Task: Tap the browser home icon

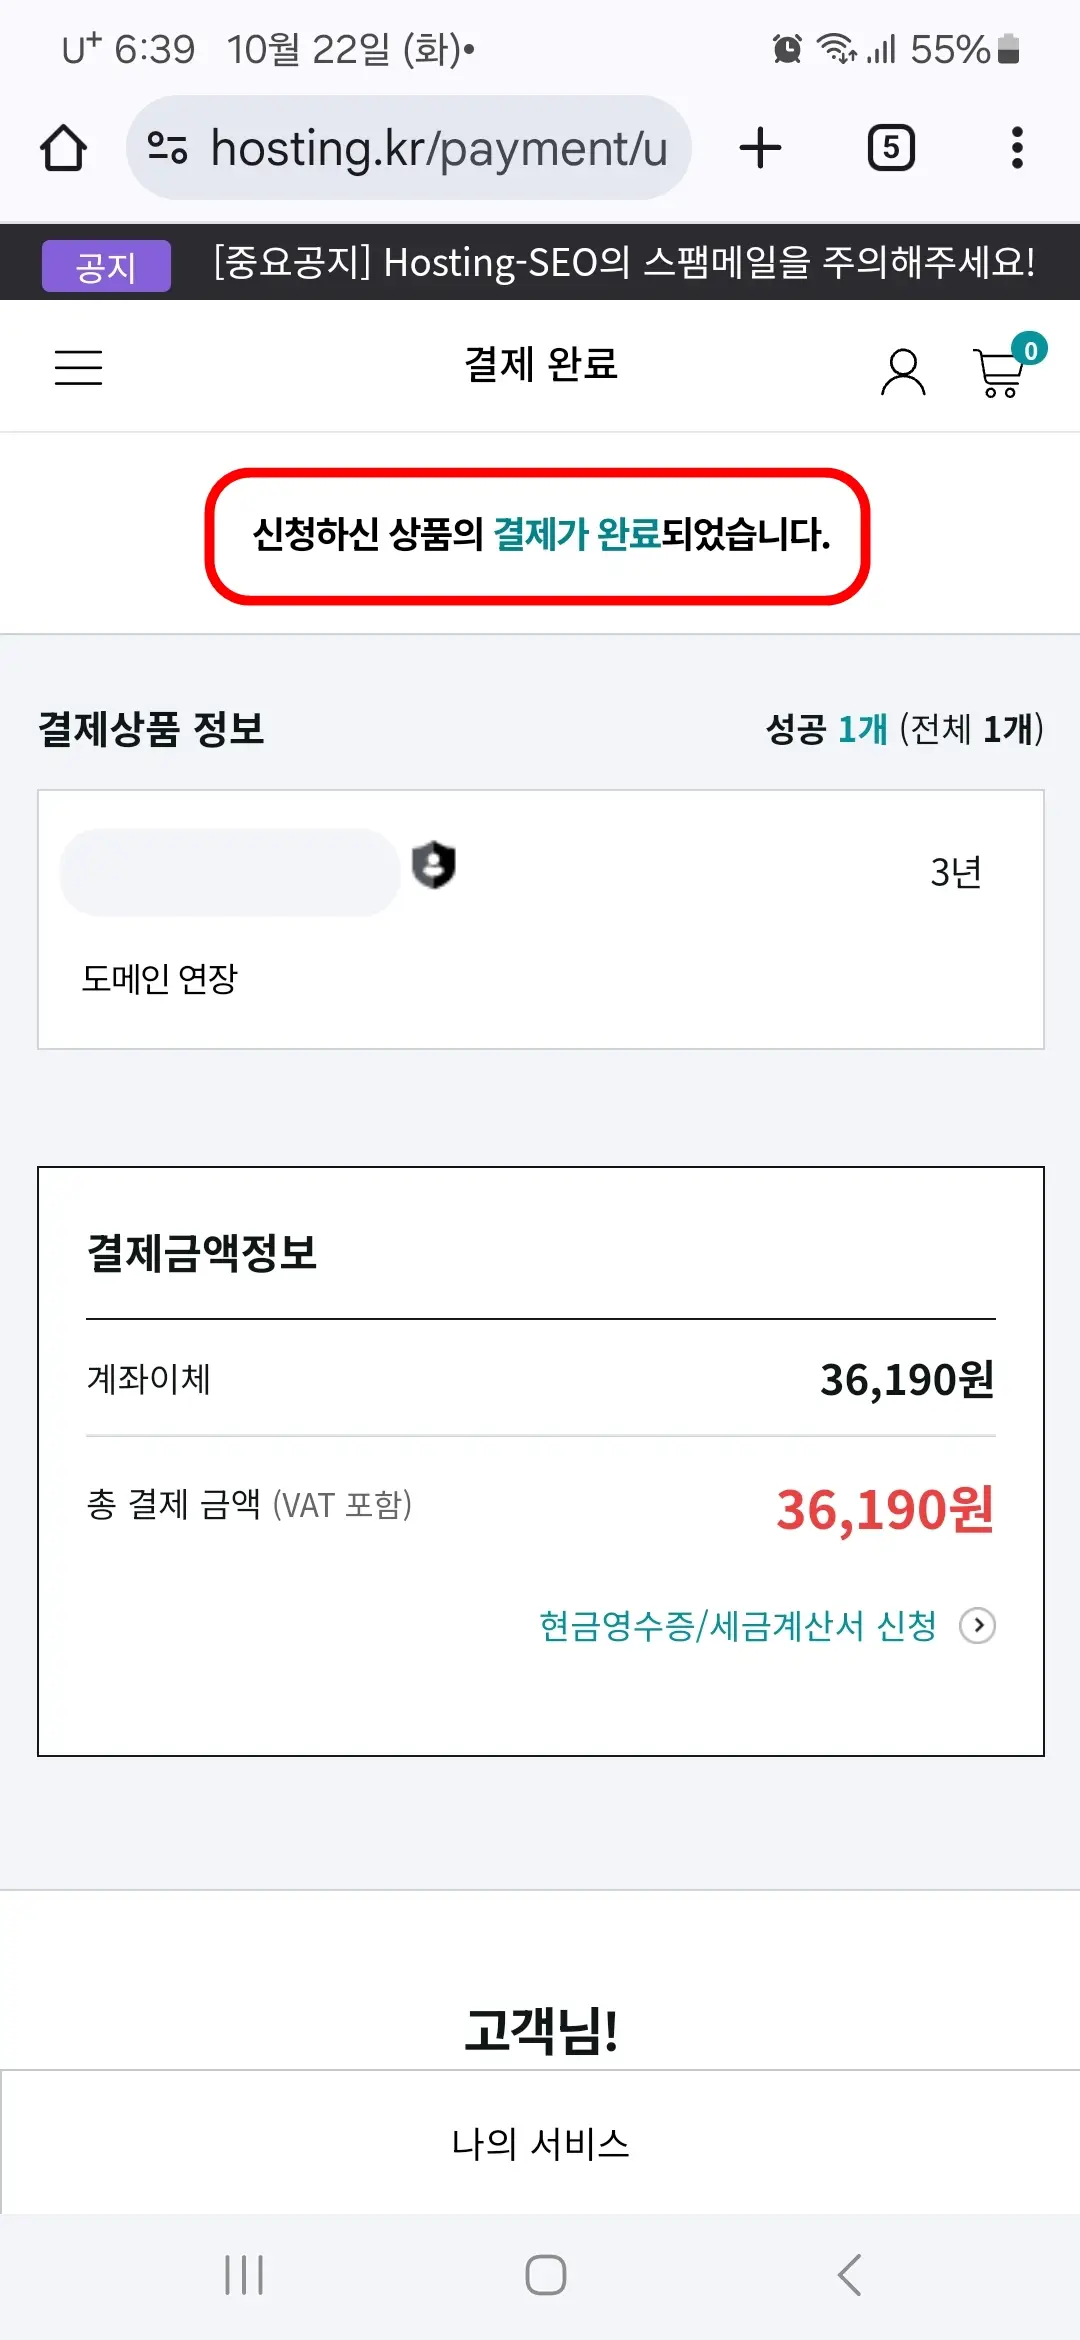Action: coord(63,147)
